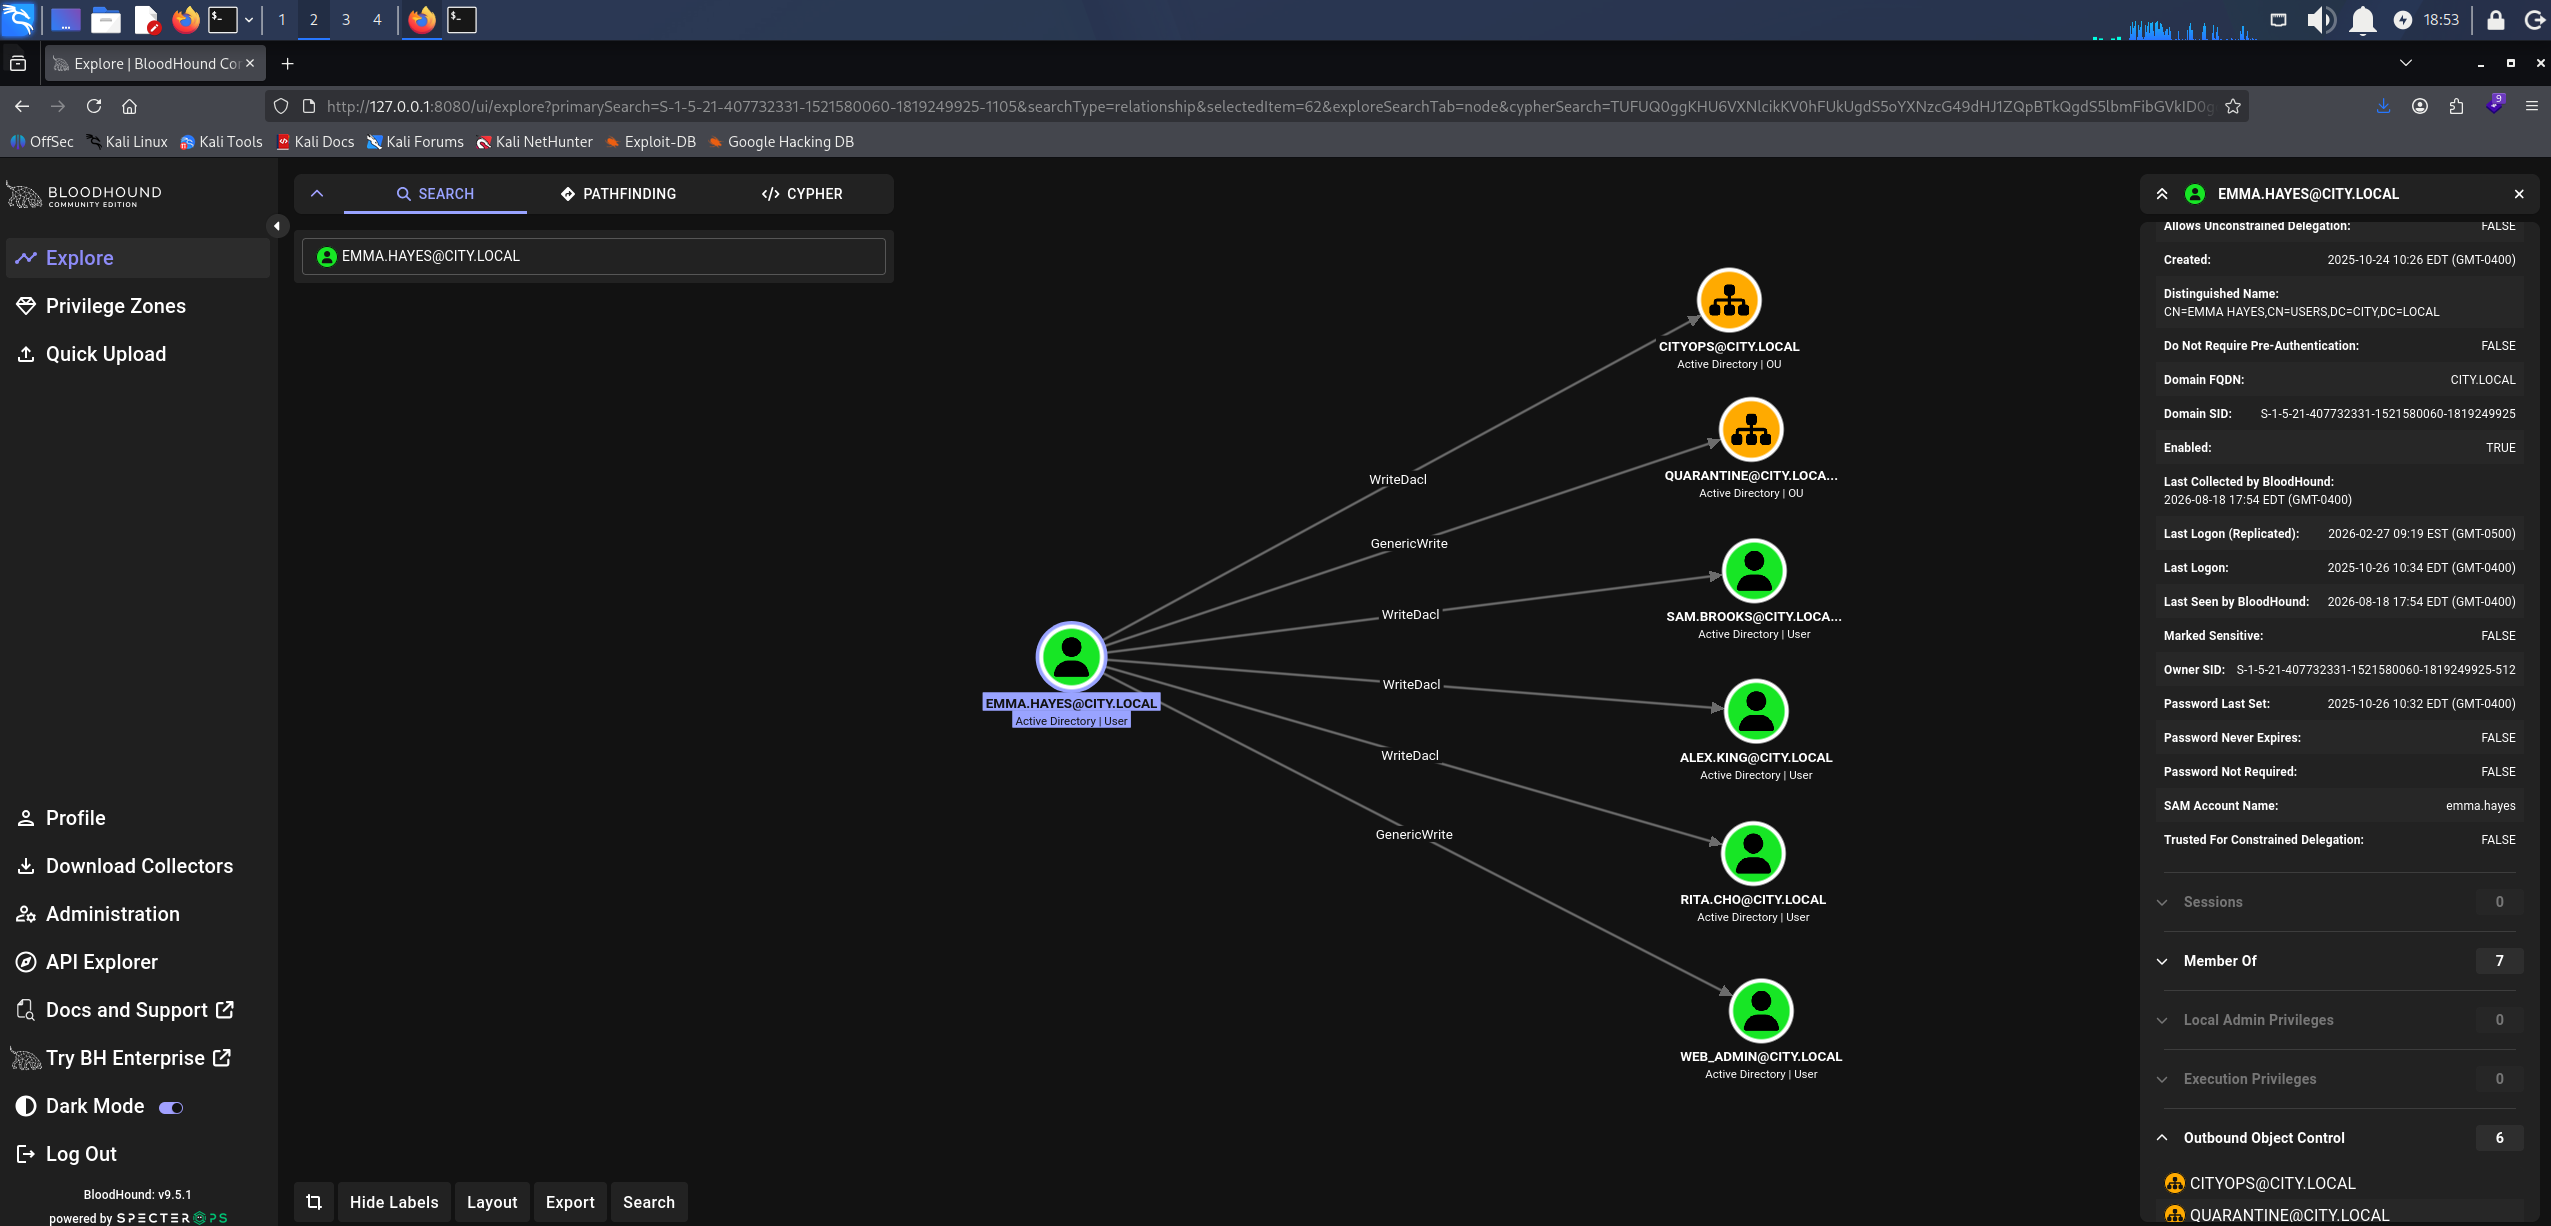Collapse the left sidebar with arrow button

(x=277, y=226)
